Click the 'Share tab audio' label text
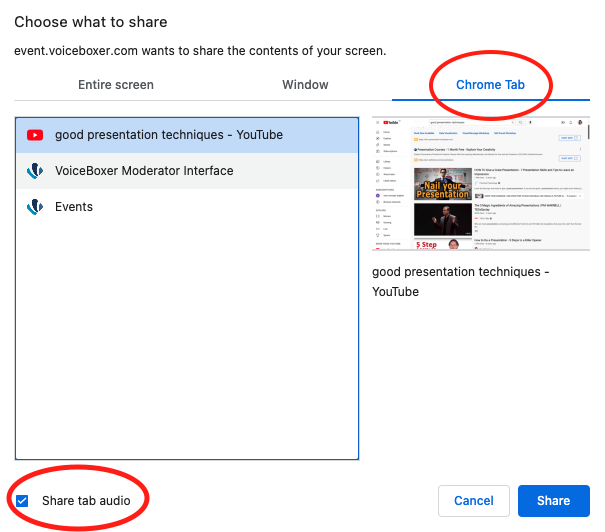The image size is (605, 532). point(86,501)
